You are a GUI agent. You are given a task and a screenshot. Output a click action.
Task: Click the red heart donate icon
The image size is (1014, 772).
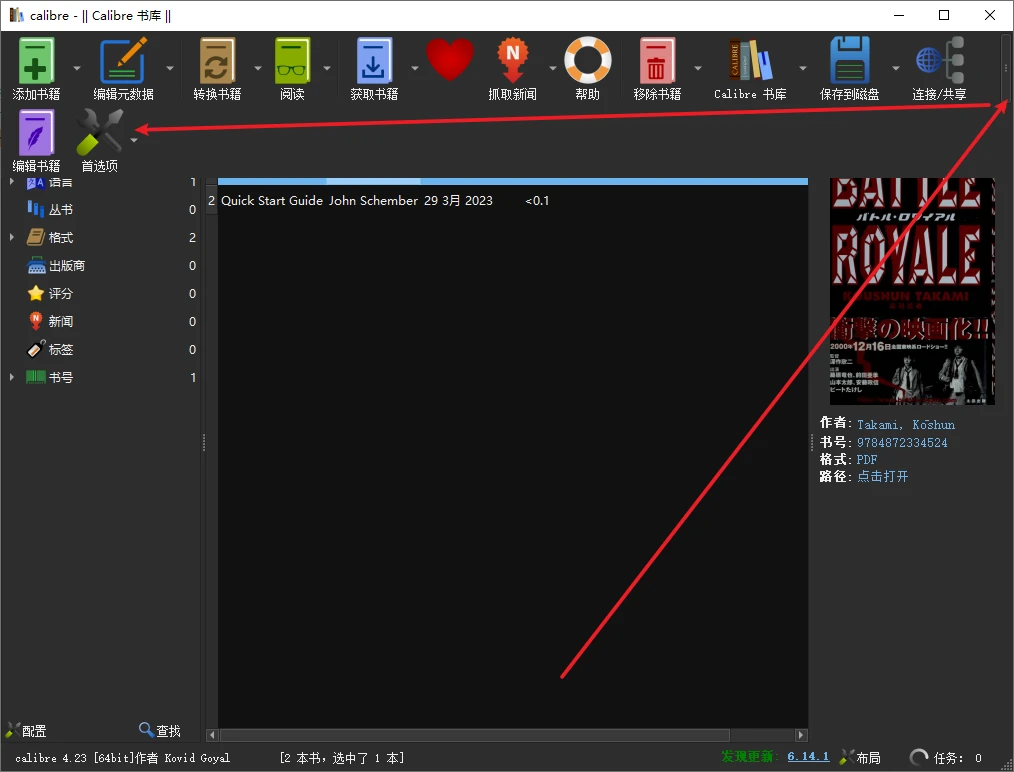pyautogui.click(x=449, y=59)
